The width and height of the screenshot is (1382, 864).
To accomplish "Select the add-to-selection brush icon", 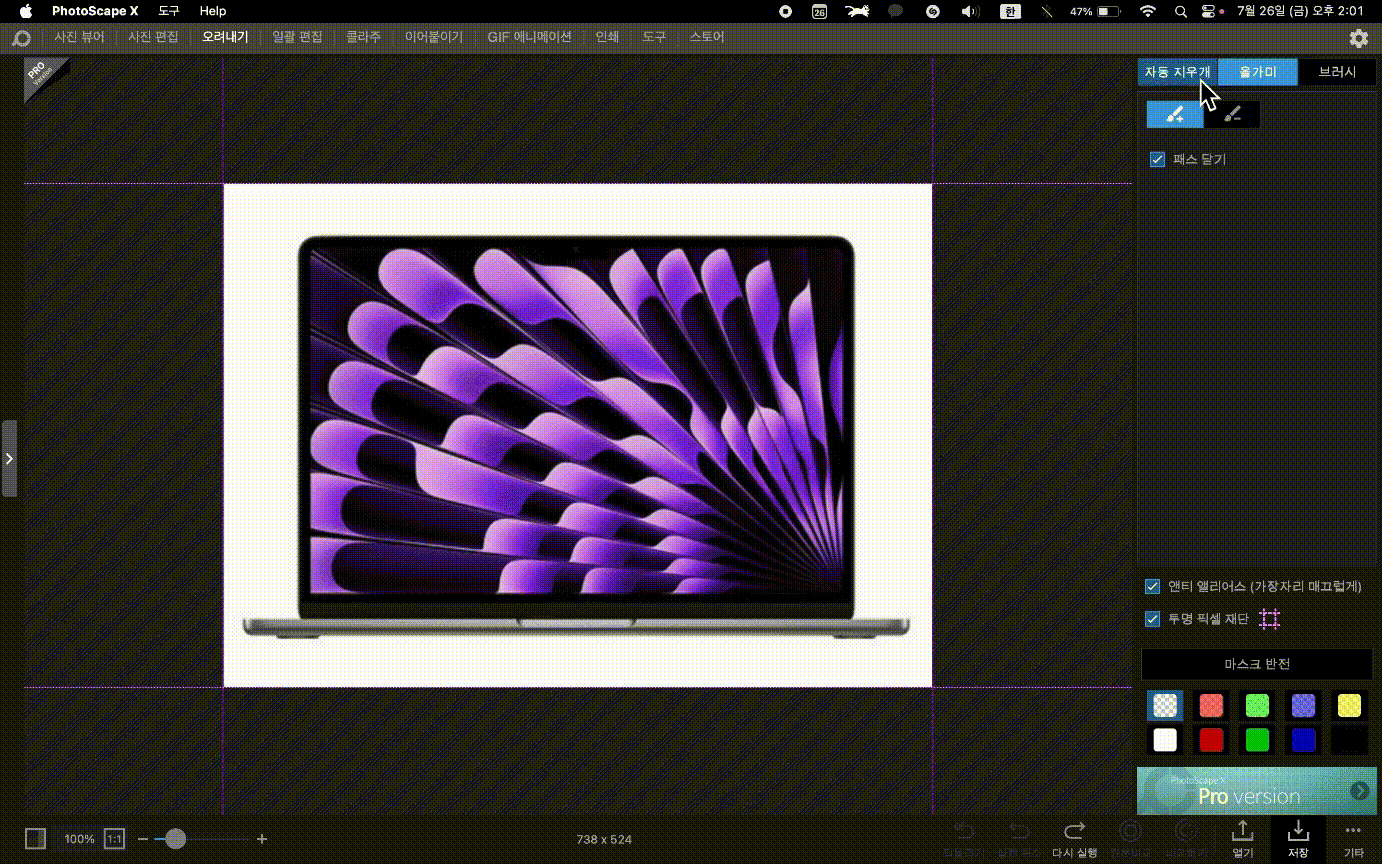I will (x=1175, y=115).
